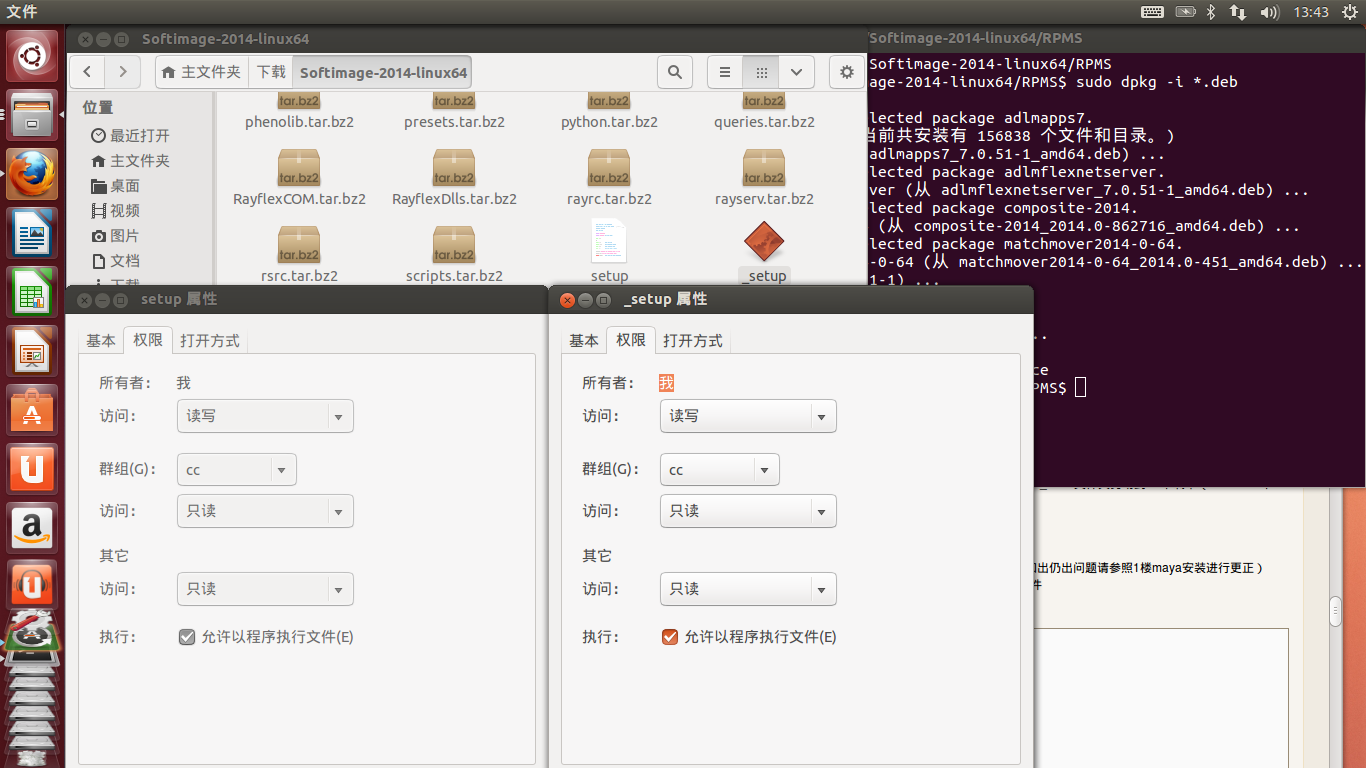Screen dimensions: 1366x768
Task: Toggle execute permission in setup properties
Action: (187, 637)
